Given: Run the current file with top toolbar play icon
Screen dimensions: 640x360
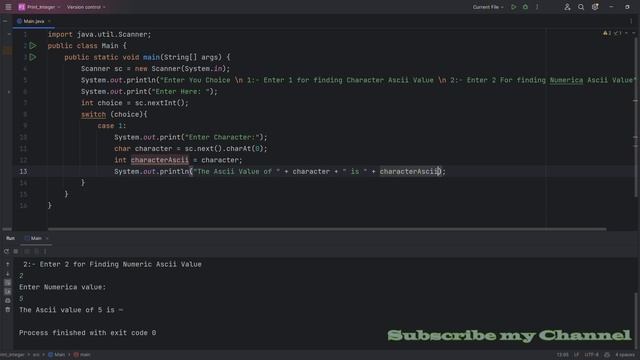Looking at the screenshot, I should coord(513,7).
